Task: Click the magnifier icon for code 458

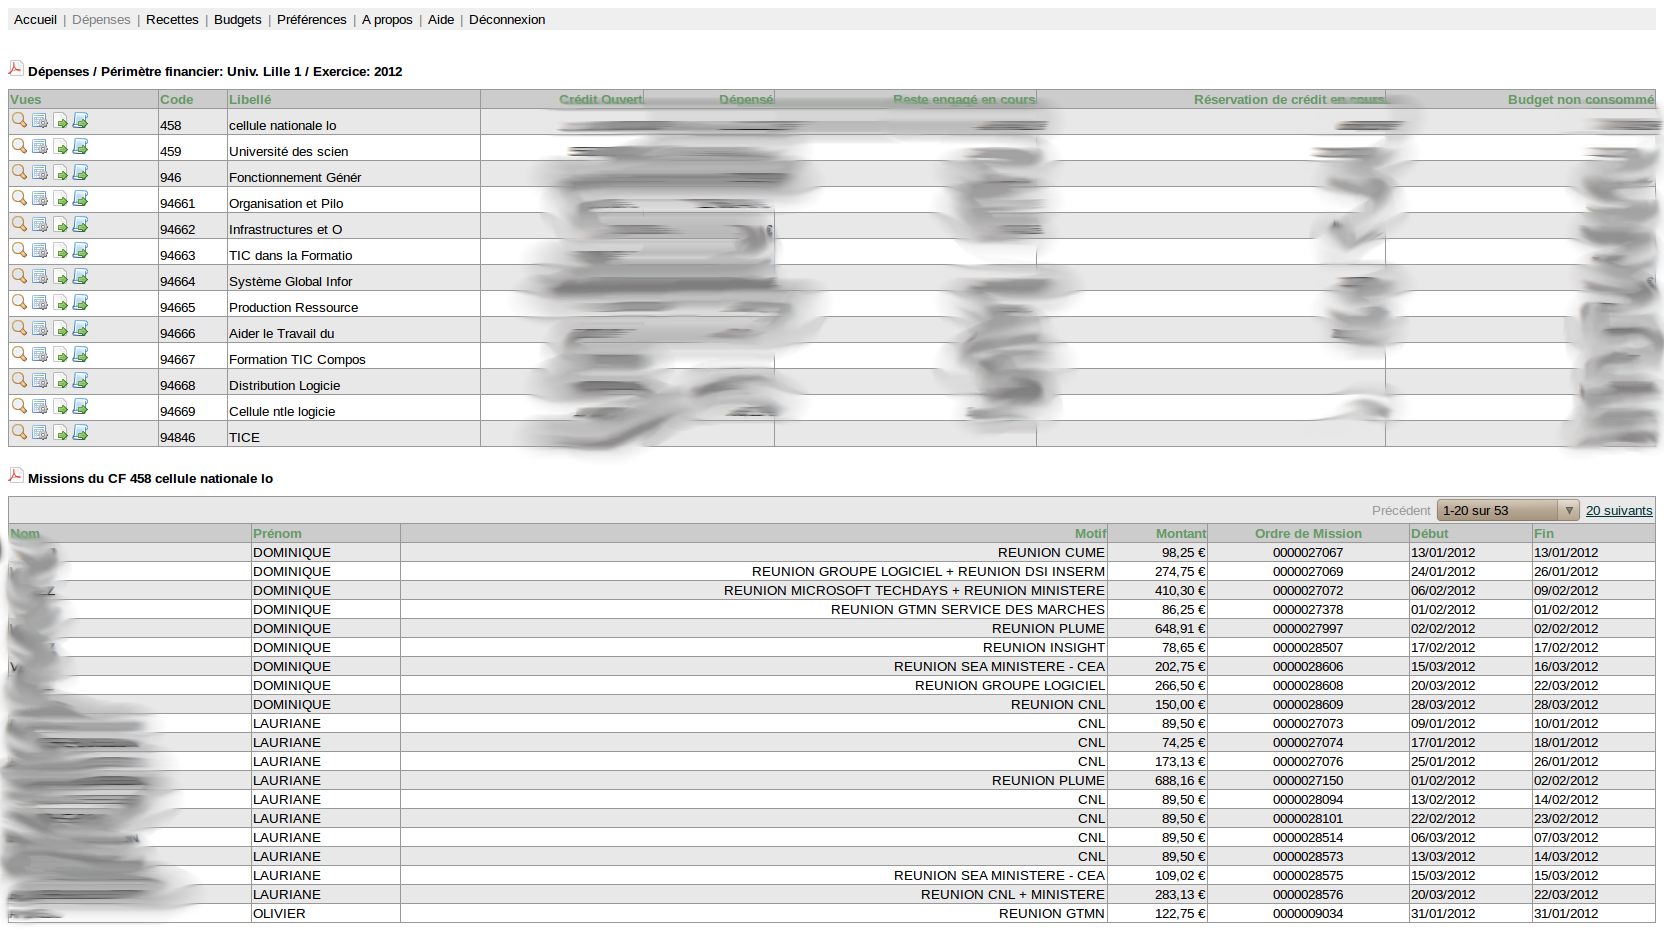Action: pos(19,120)
